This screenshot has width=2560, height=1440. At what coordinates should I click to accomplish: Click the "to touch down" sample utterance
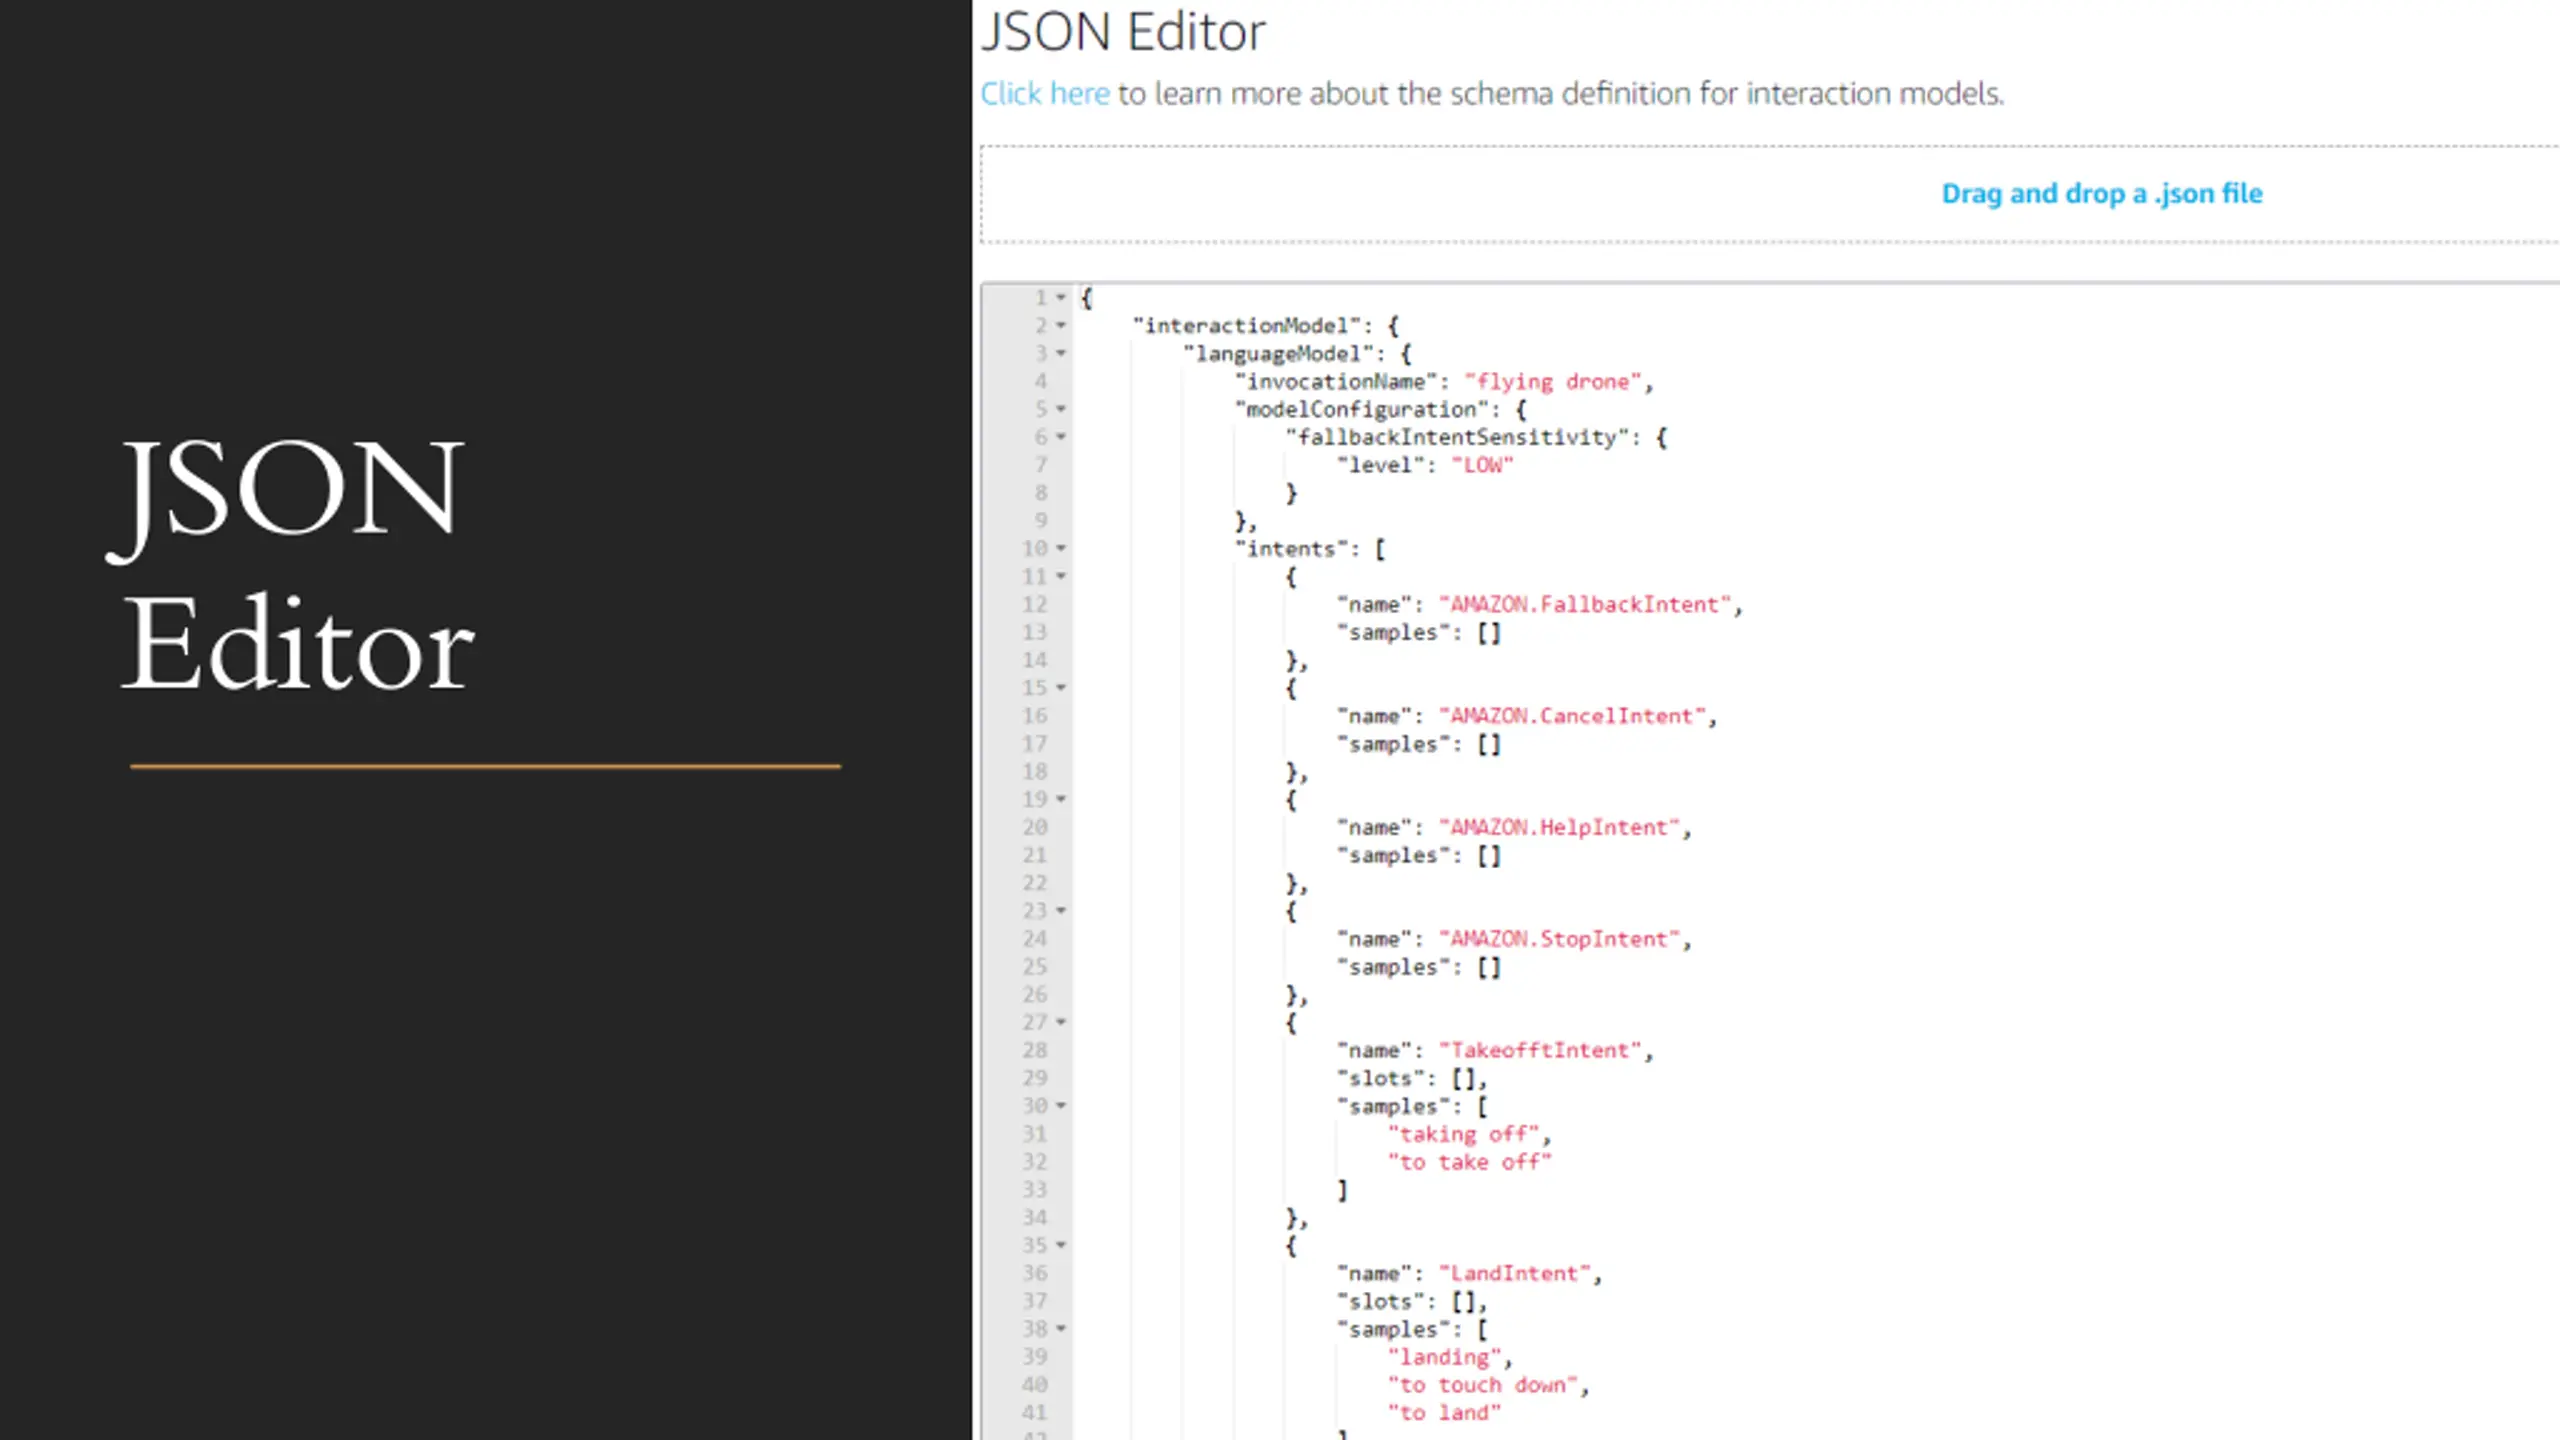tap(1483, 1385)
